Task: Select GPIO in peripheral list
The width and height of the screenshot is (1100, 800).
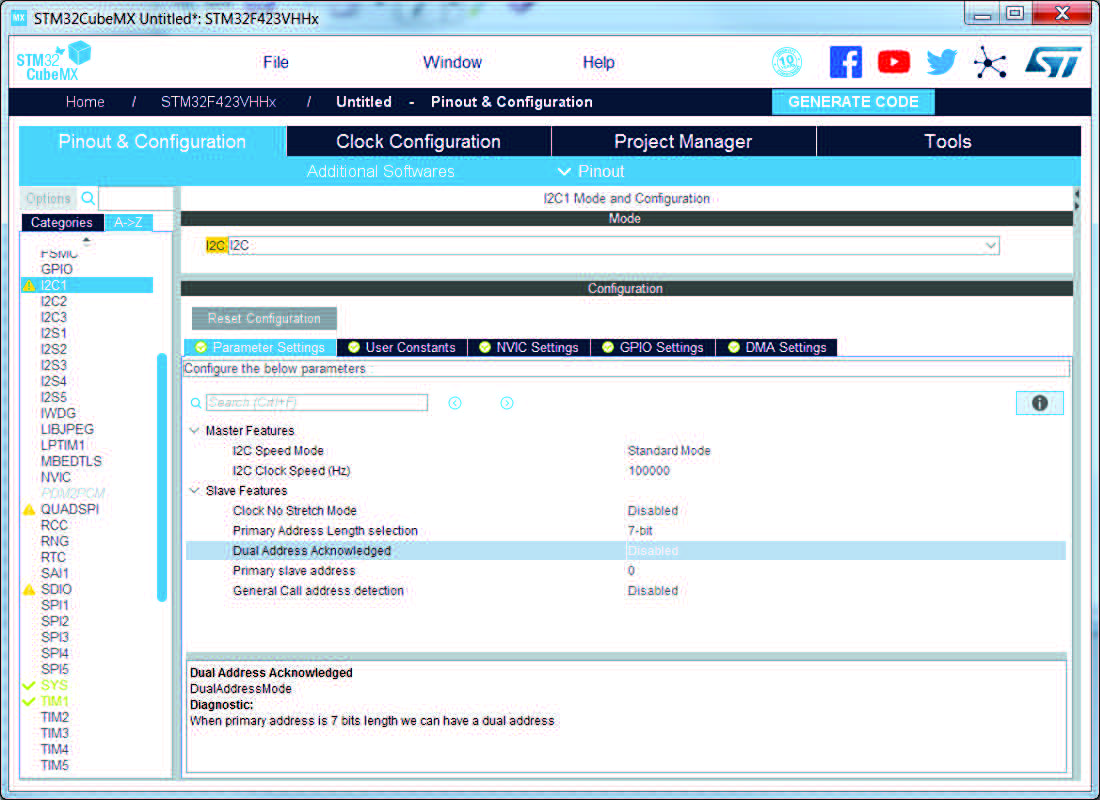Action: (57, 269)
